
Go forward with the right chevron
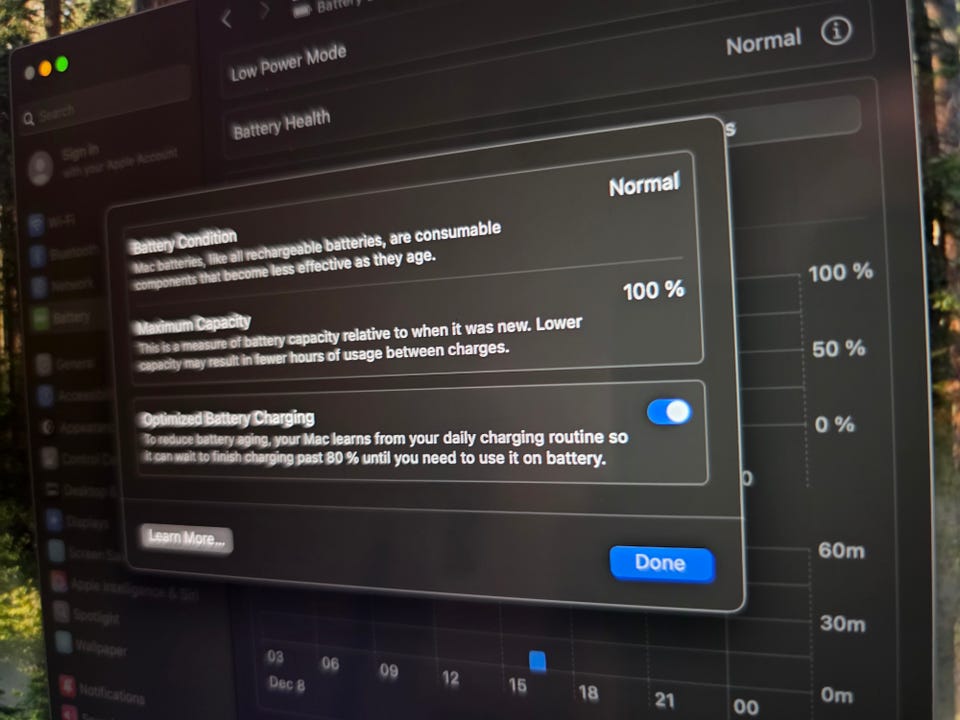(265, 10)
